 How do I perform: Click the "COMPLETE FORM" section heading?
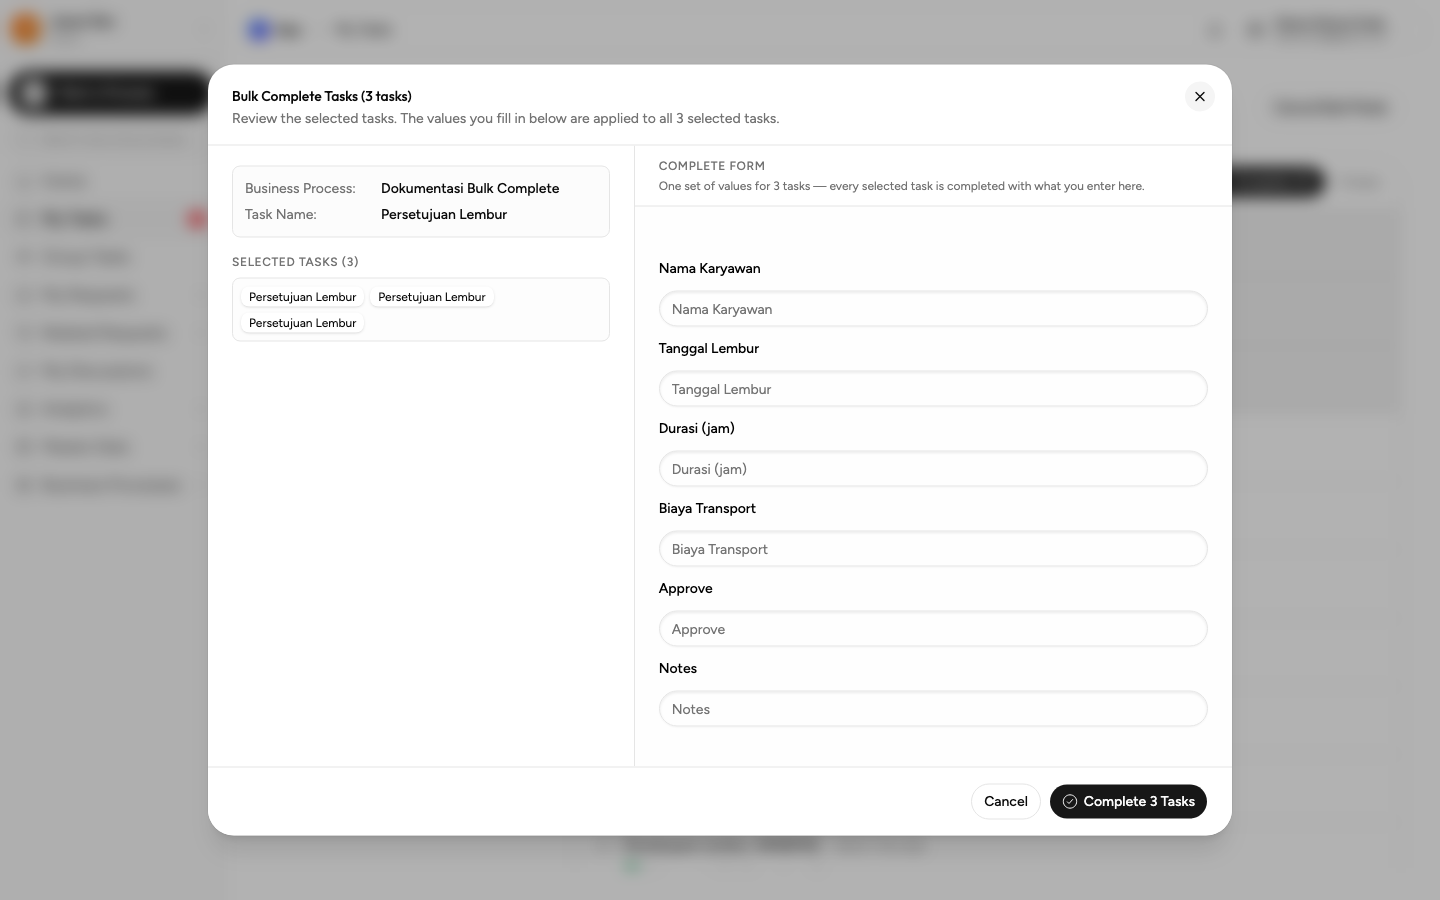712,166
